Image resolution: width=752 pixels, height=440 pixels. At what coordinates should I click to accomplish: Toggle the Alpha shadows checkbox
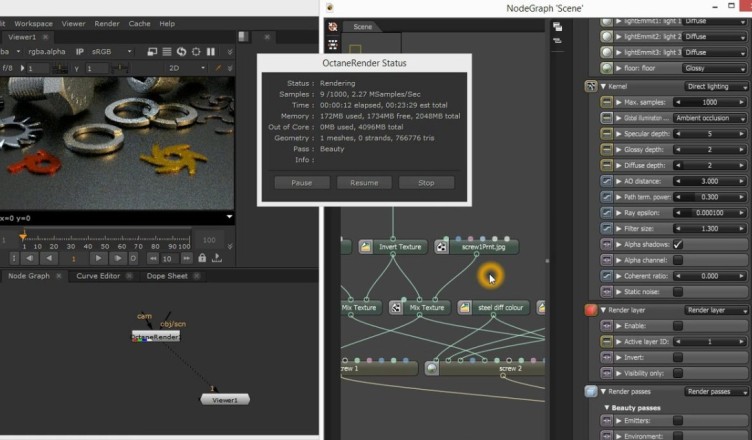coord(678,244)
